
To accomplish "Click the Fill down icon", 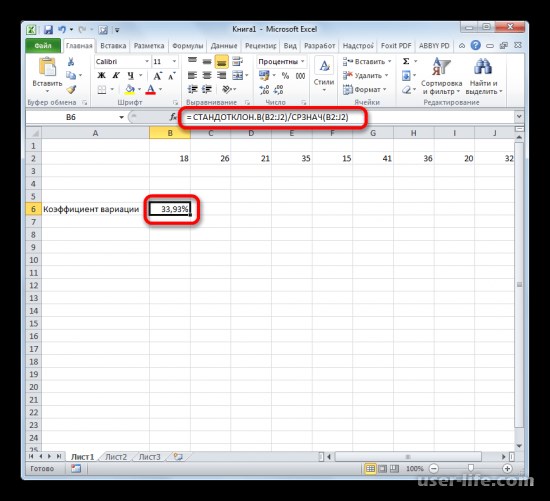I will [x=406, y=75].
